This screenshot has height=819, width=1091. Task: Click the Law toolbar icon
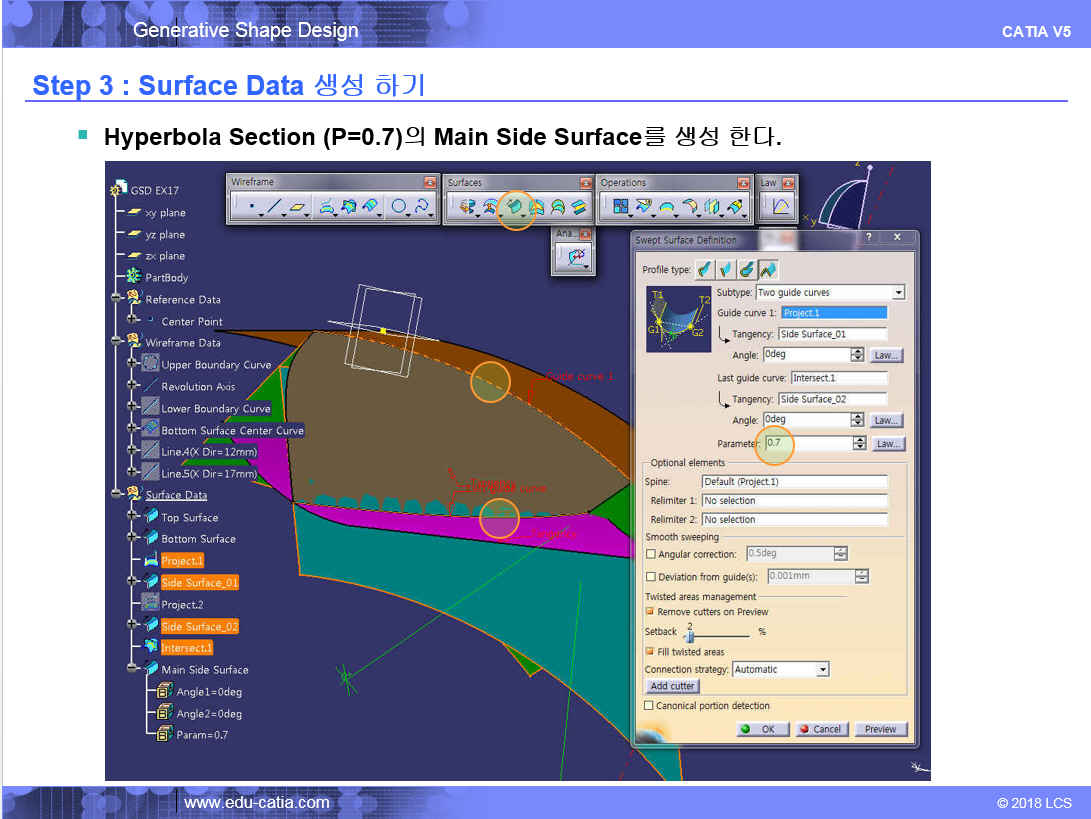(x=780, y=207)
